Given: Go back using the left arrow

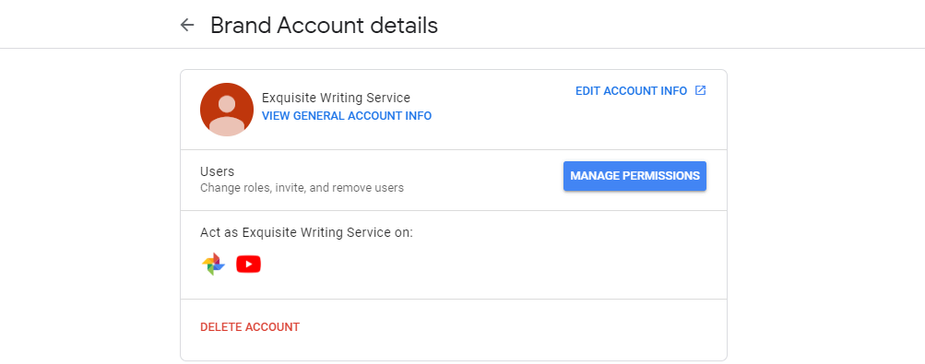Looking at the screenshot, I should [x=187, y=25].
